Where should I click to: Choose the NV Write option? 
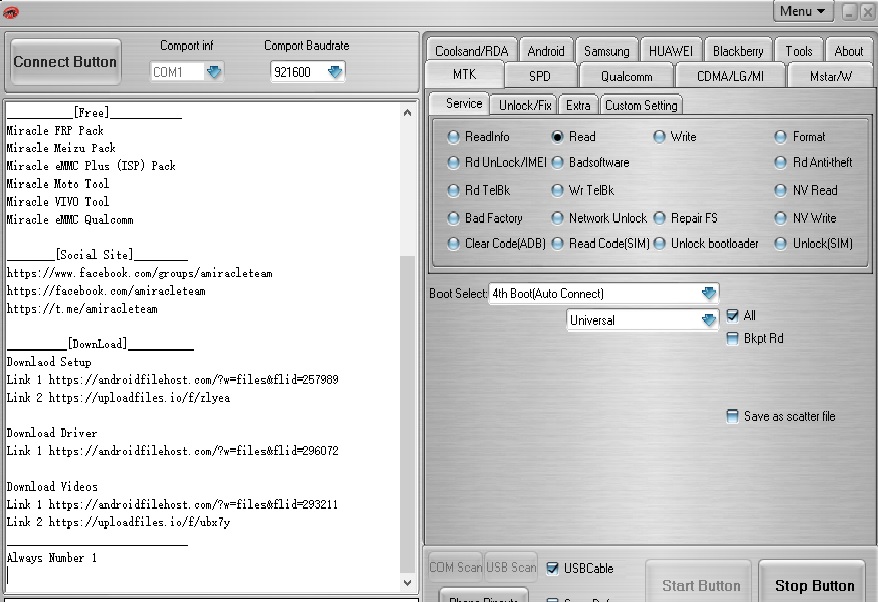(782, 218)
